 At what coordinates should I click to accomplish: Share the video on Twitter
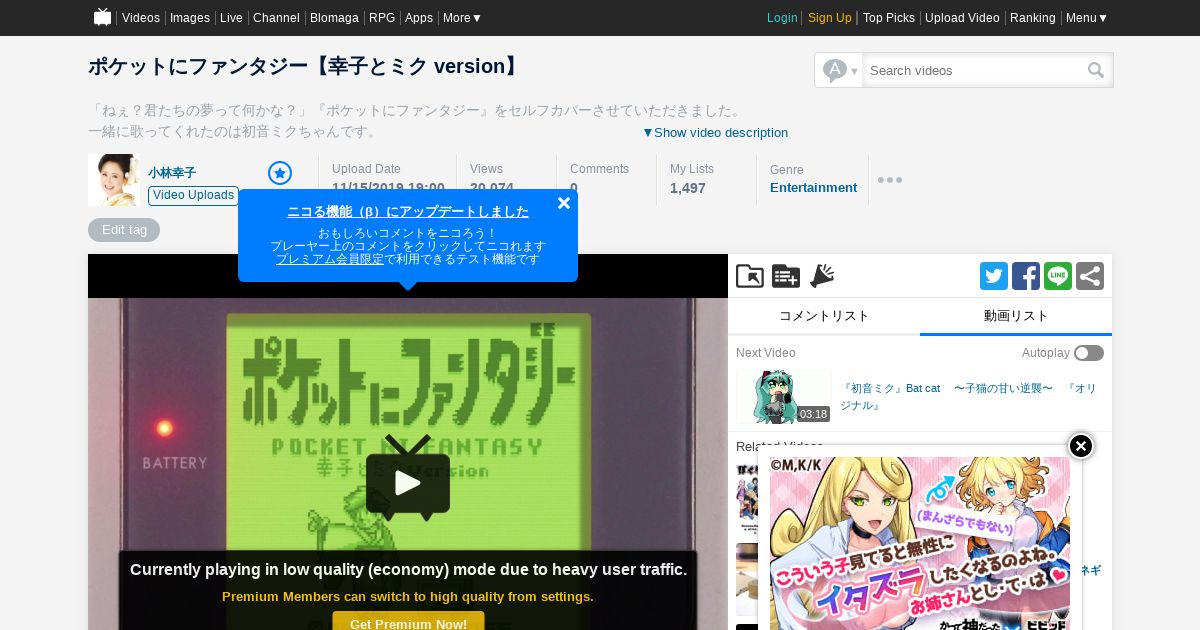pyautogui.click(x=994, y=276)
